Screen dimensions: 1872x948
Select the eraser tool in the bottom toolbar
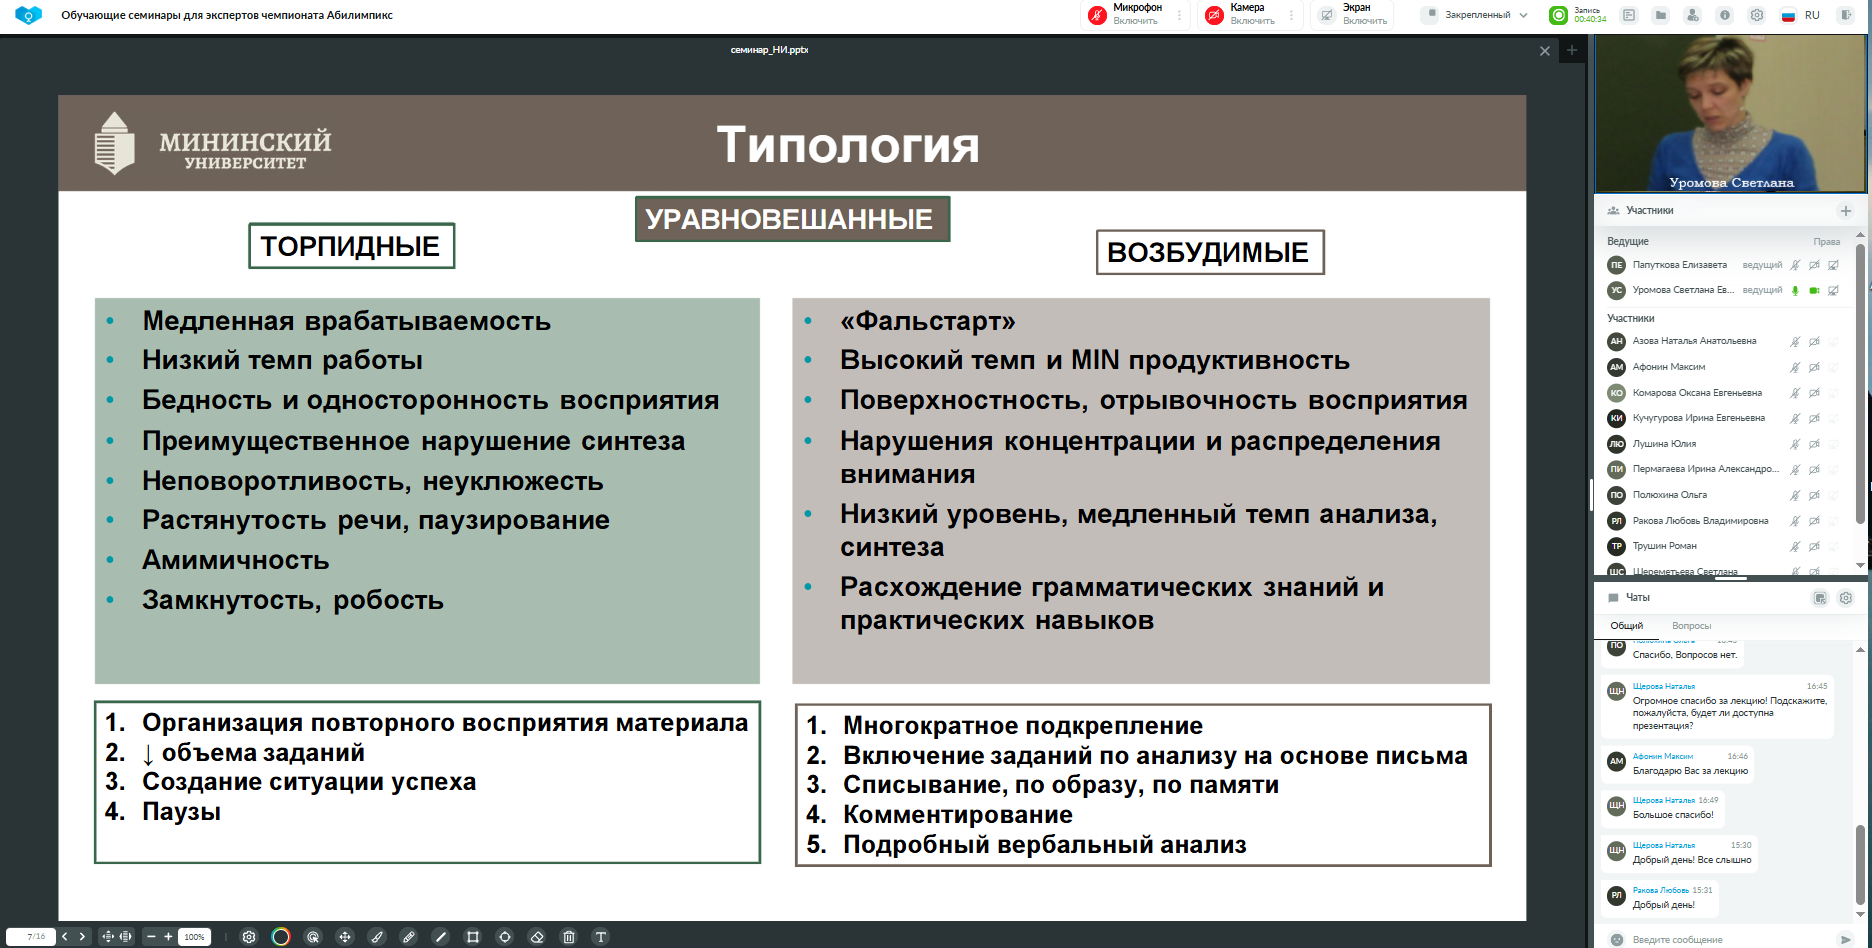[537, 937]
